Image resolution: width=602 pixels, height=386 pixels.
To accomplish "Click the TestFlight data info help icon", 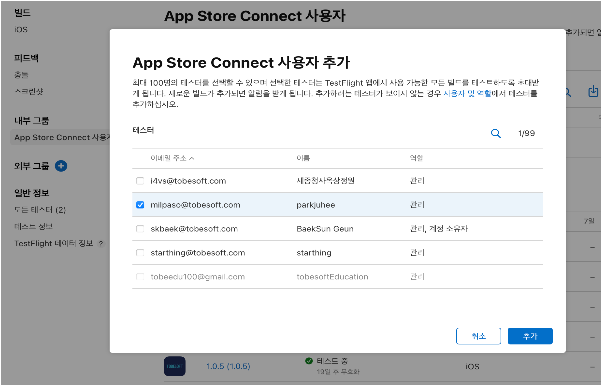I will (x=101, y=243).
